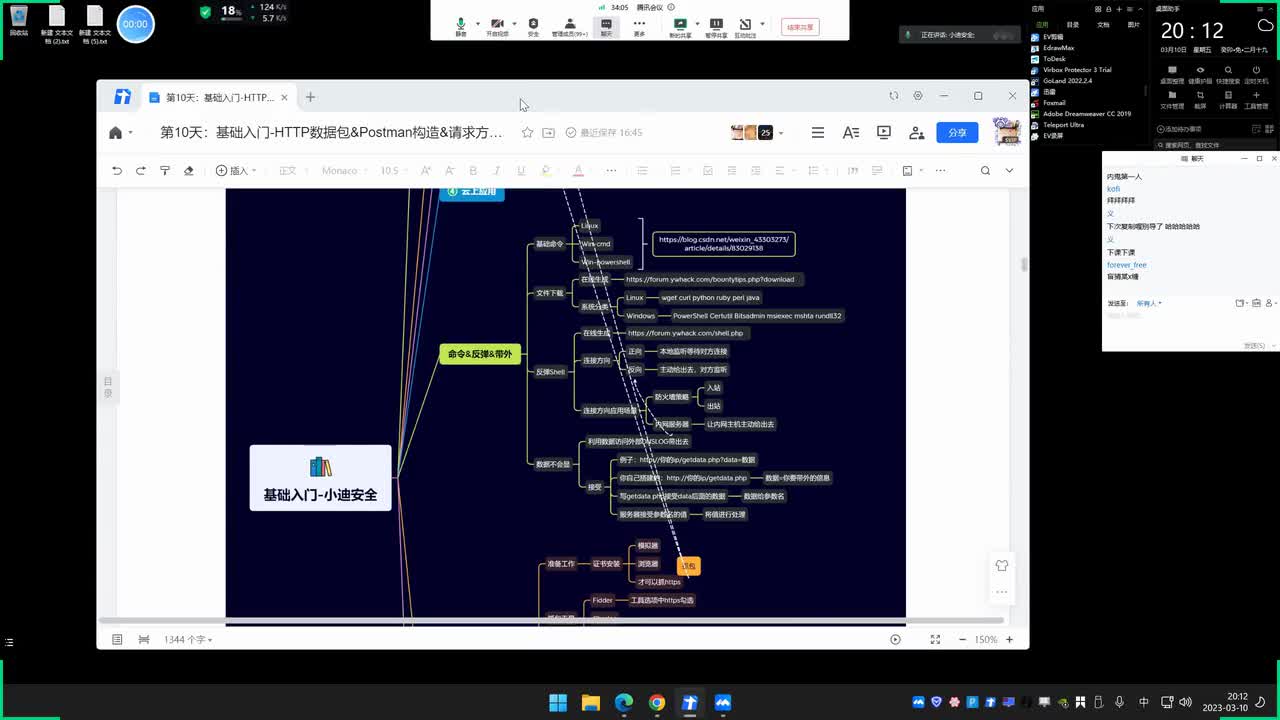The width and height of the screenshot is (1280, 720).
Task: Turn on video in the meeting toolbar
Action: 497,26
